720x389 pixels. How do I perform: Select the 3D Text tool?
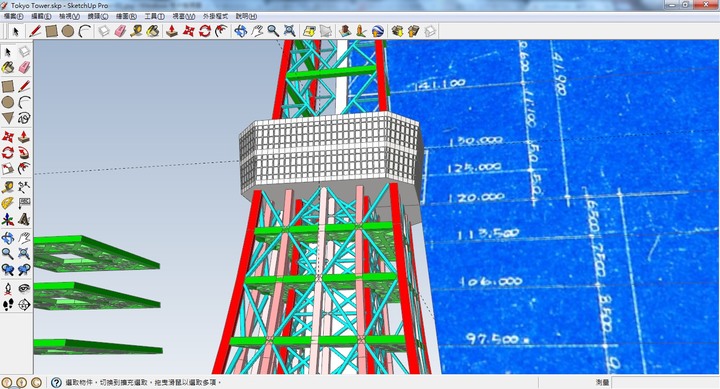tap(24, 219)
